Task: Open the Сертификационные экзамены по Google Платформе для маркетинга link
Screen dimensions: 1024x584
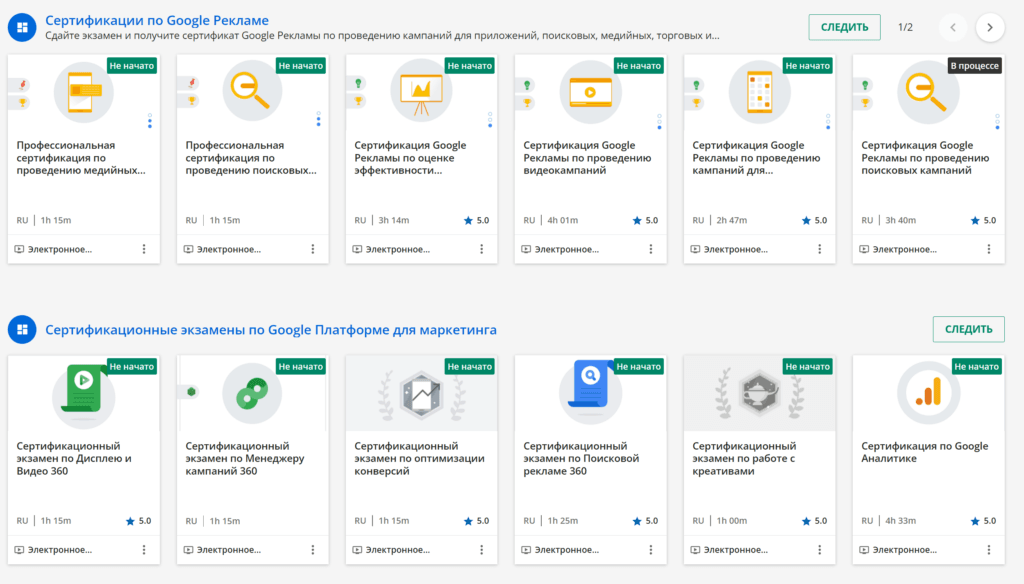Action: coord(271,330)
